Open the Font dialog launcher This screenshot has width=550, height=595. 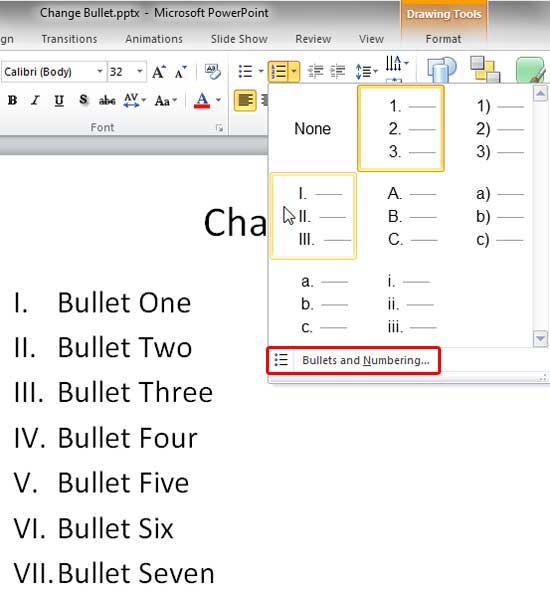click(x=219, y=128)
